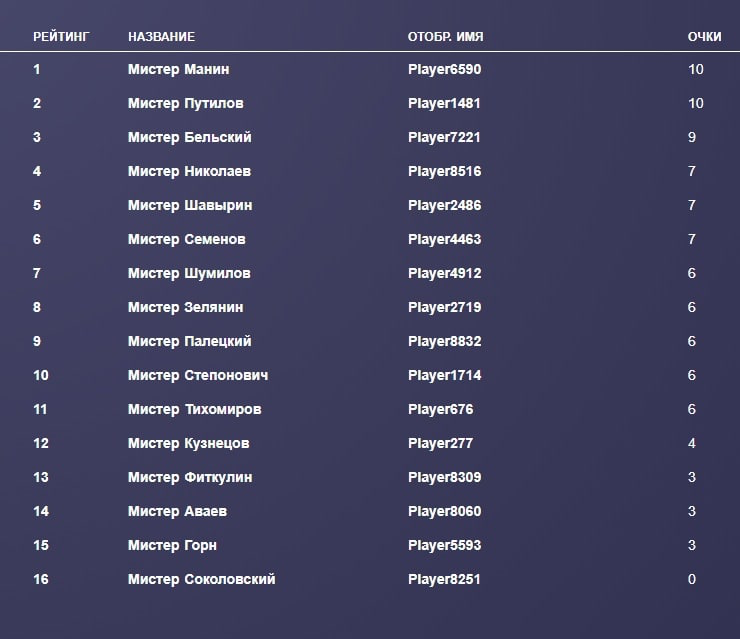Click the name Мистер Семенов
The height and width of the screenshot is (639, 740).
pyautogui.click(x=186, y=240)
